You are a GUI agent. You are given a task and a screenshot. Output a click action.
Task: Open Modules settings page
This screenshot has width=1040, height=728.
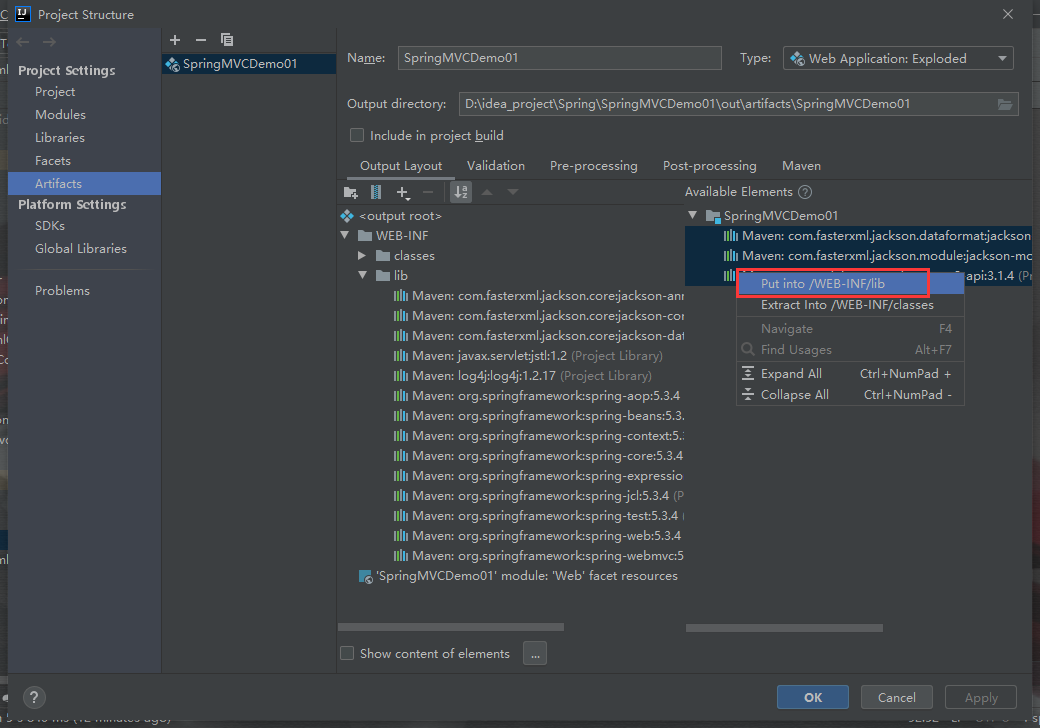click(x=60, y=115)
